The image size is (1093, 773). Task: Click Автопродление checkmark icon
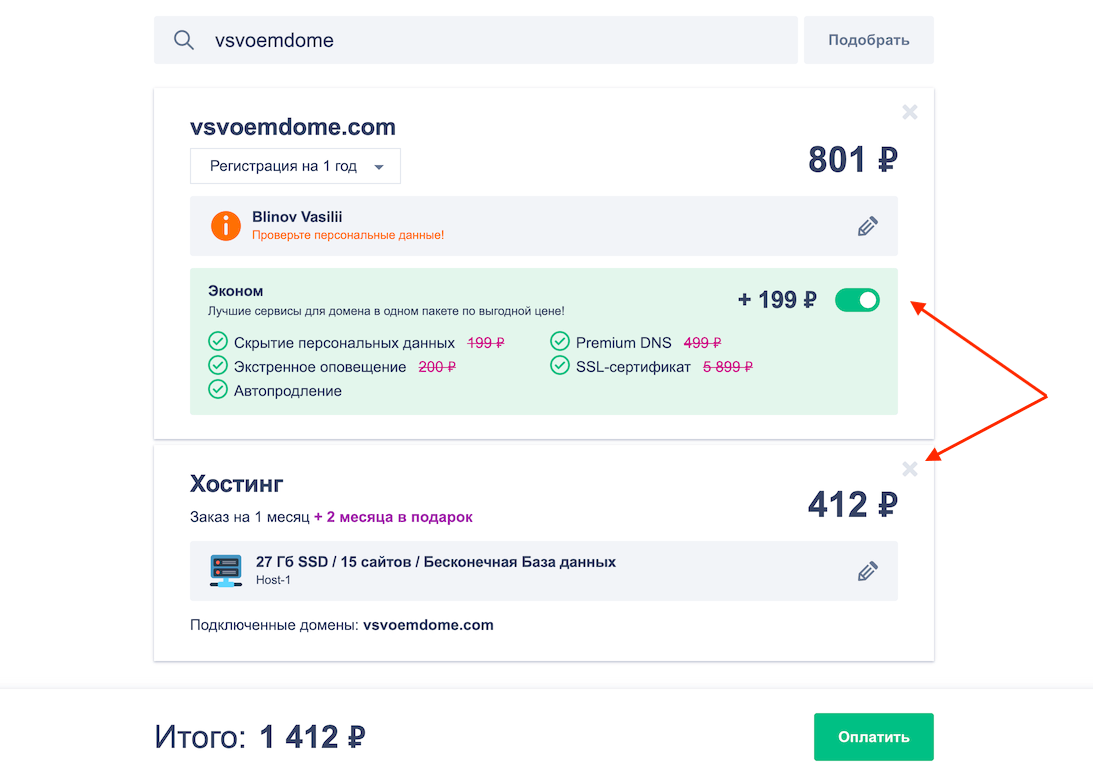click(218, 390)
